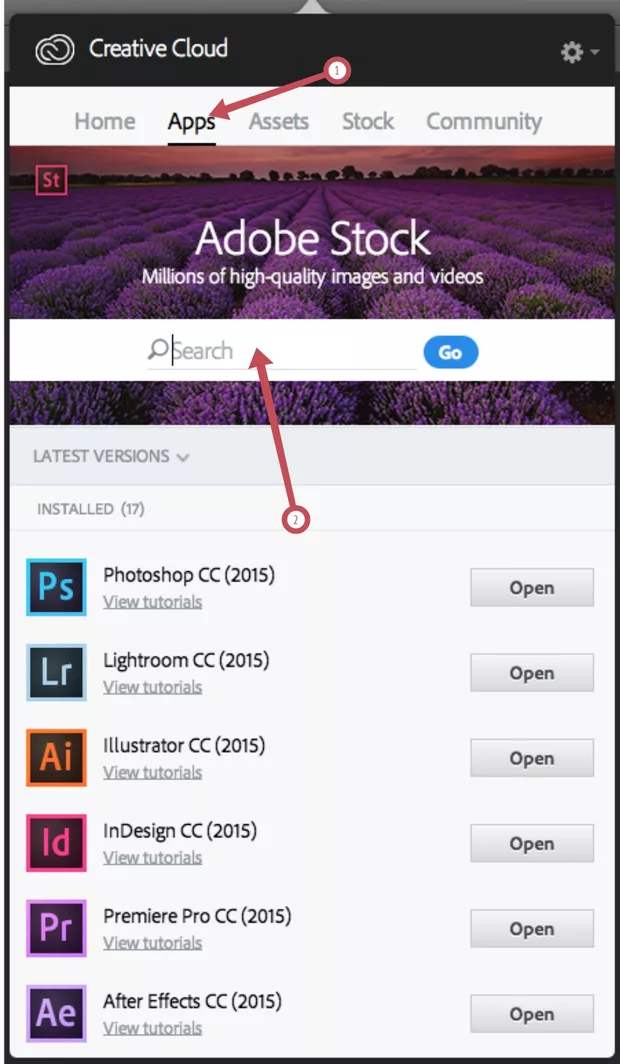Click the Adobe Stock St badge icon
The image size is (620, 1064).
[51, 181]
